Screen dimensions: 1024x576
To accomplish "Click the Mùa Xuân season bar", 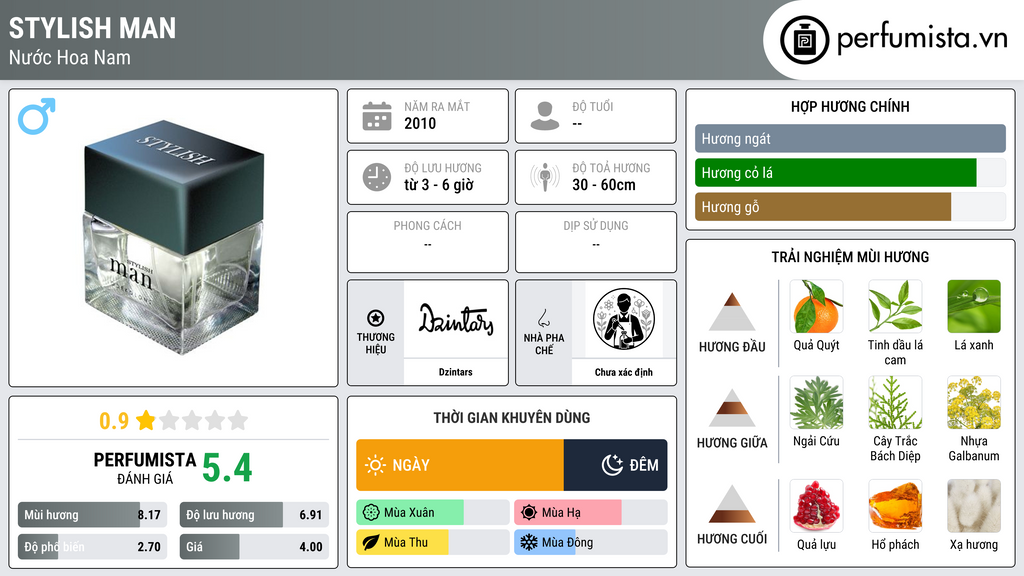I will 432,513.
